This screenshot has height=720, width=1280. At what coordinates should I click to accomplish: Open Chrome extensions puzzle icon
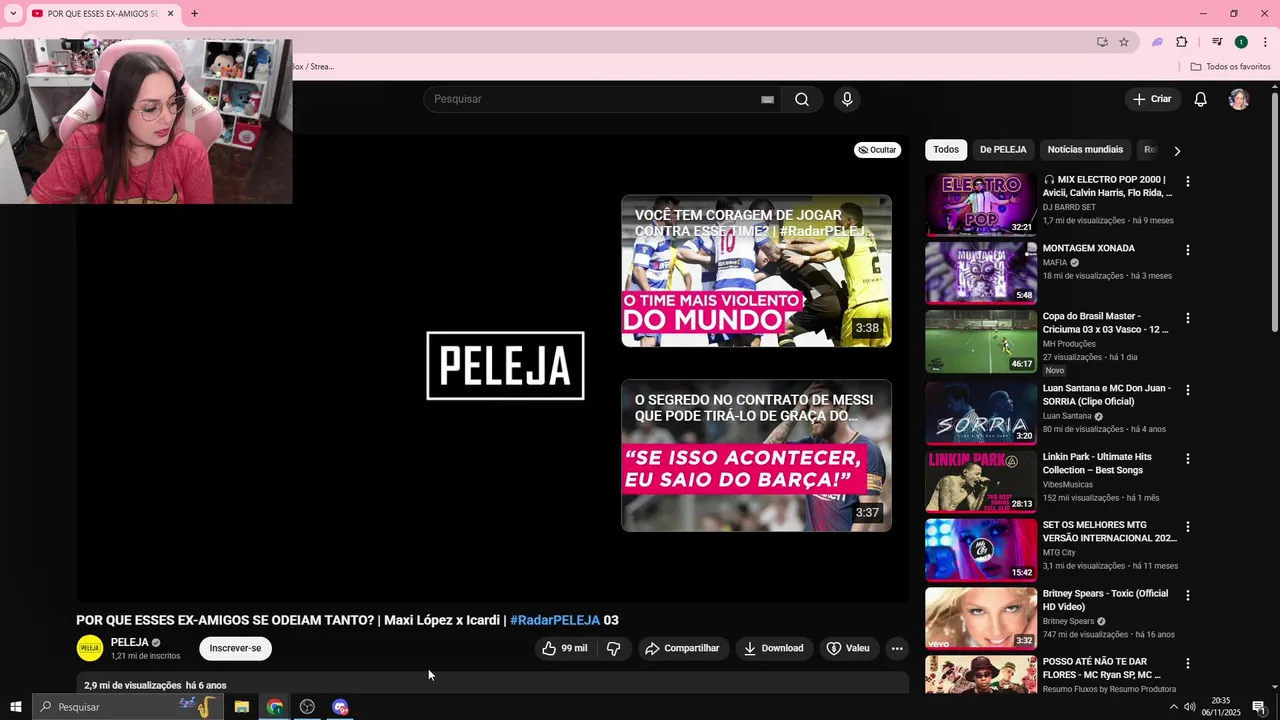(x=1182, y=42)
